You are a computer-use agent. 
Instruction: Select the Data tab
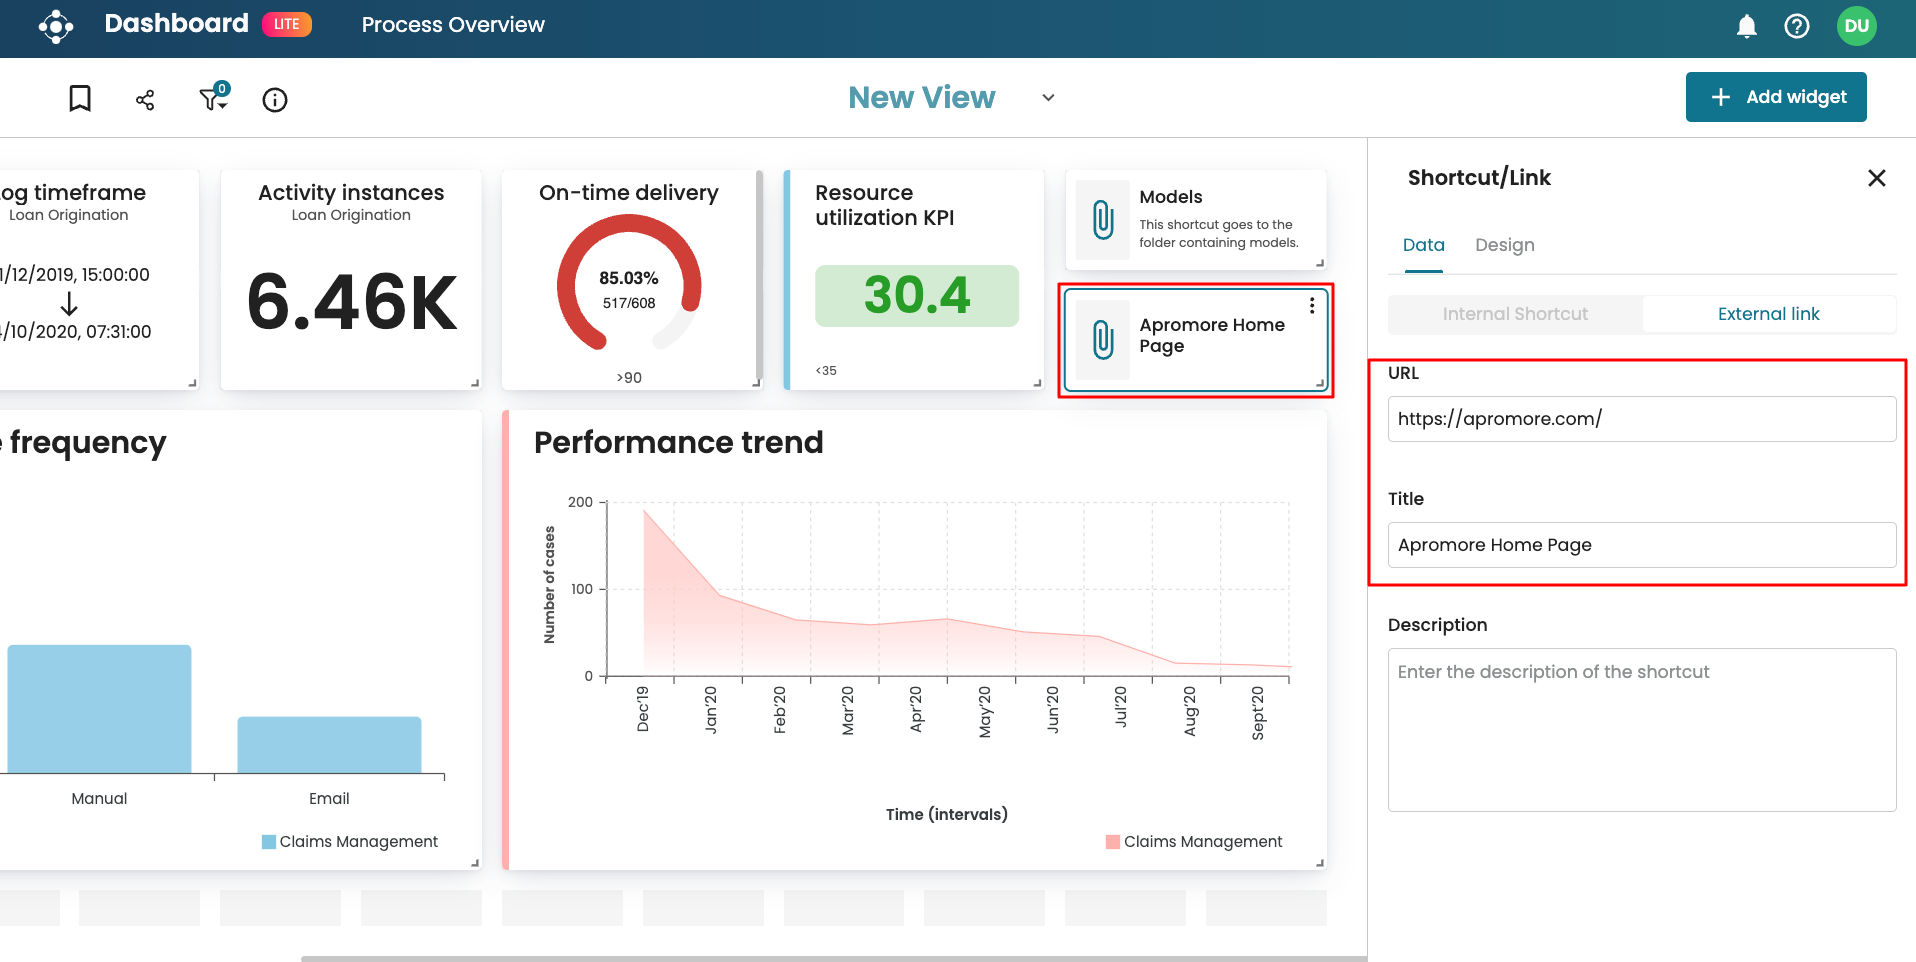(x=1423, y=245)
